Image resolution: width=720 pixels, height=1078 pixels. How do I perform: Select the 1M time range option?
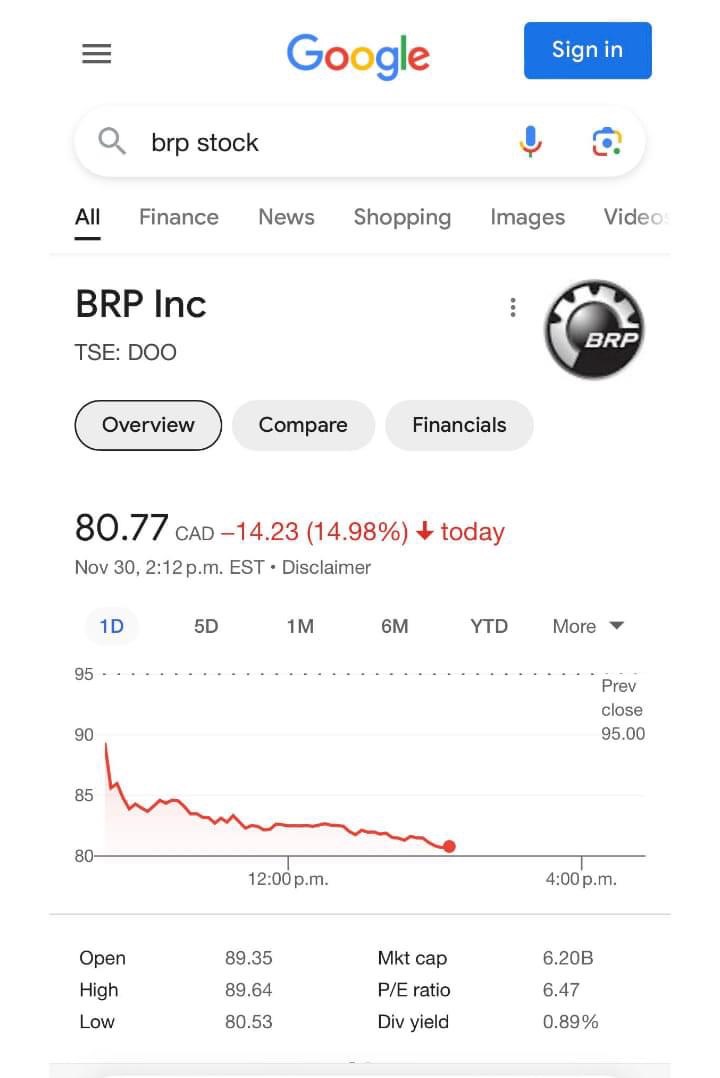coord(300,626)
